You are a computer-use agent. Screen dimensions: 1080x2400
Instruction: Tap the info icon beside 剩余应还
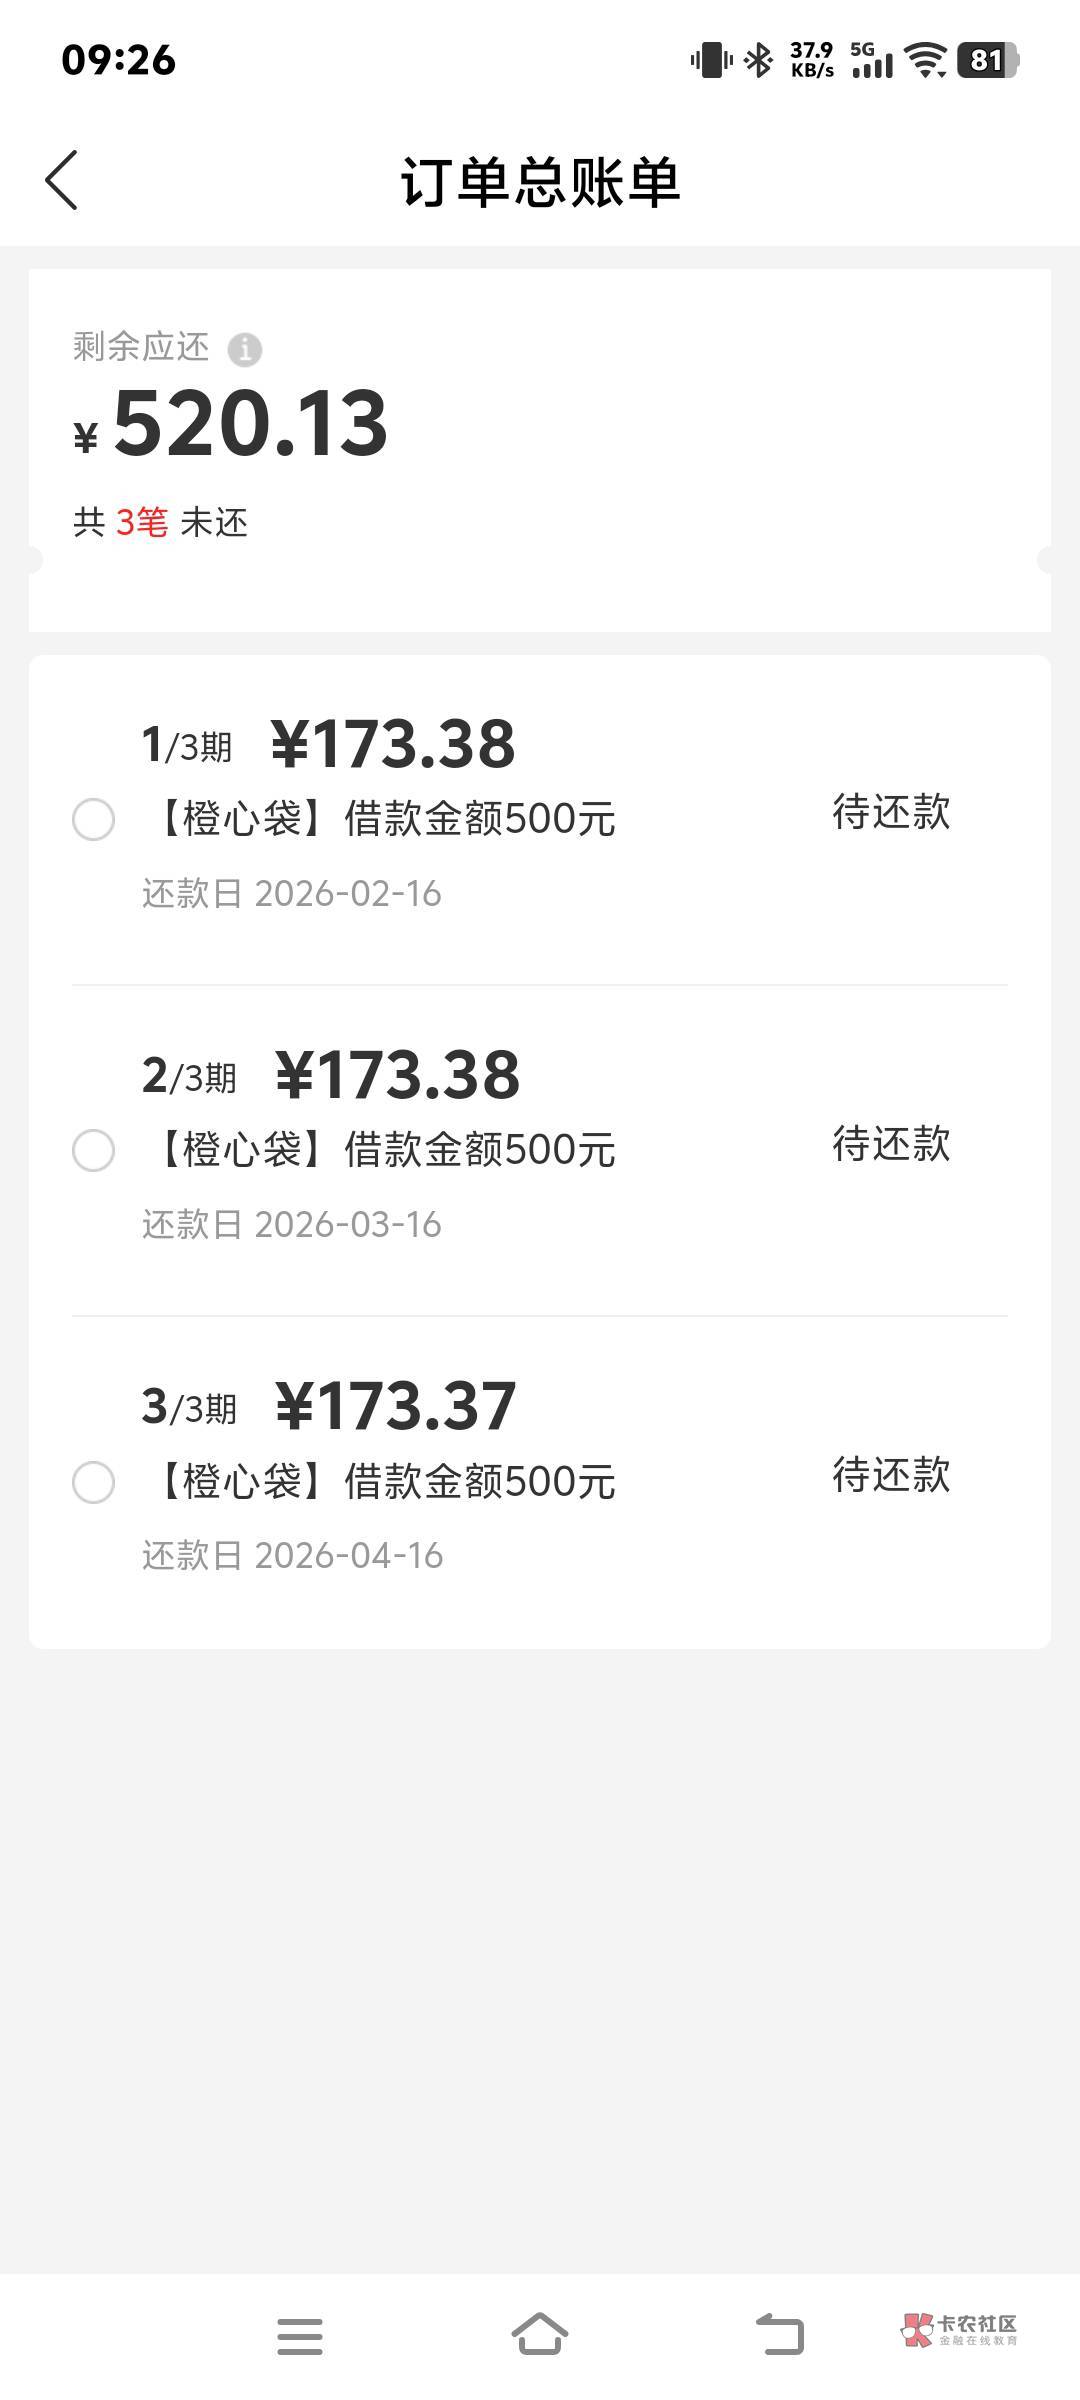coord(244,349)
